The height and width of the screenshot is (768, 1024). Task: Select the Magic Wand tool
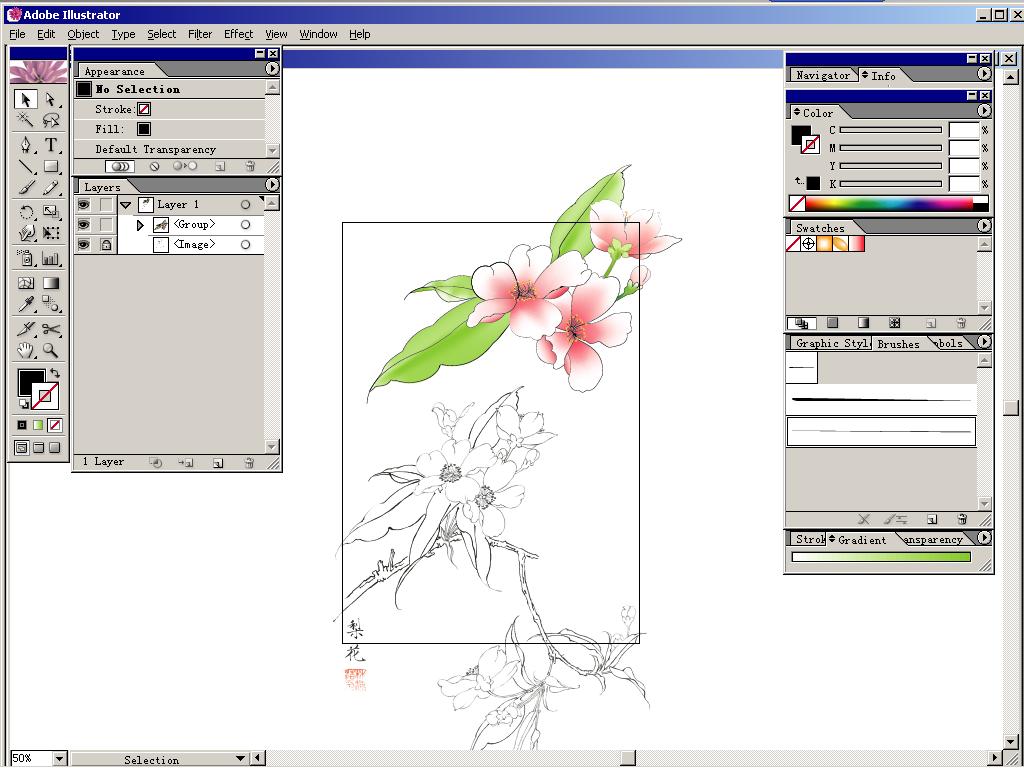(25, 120)
